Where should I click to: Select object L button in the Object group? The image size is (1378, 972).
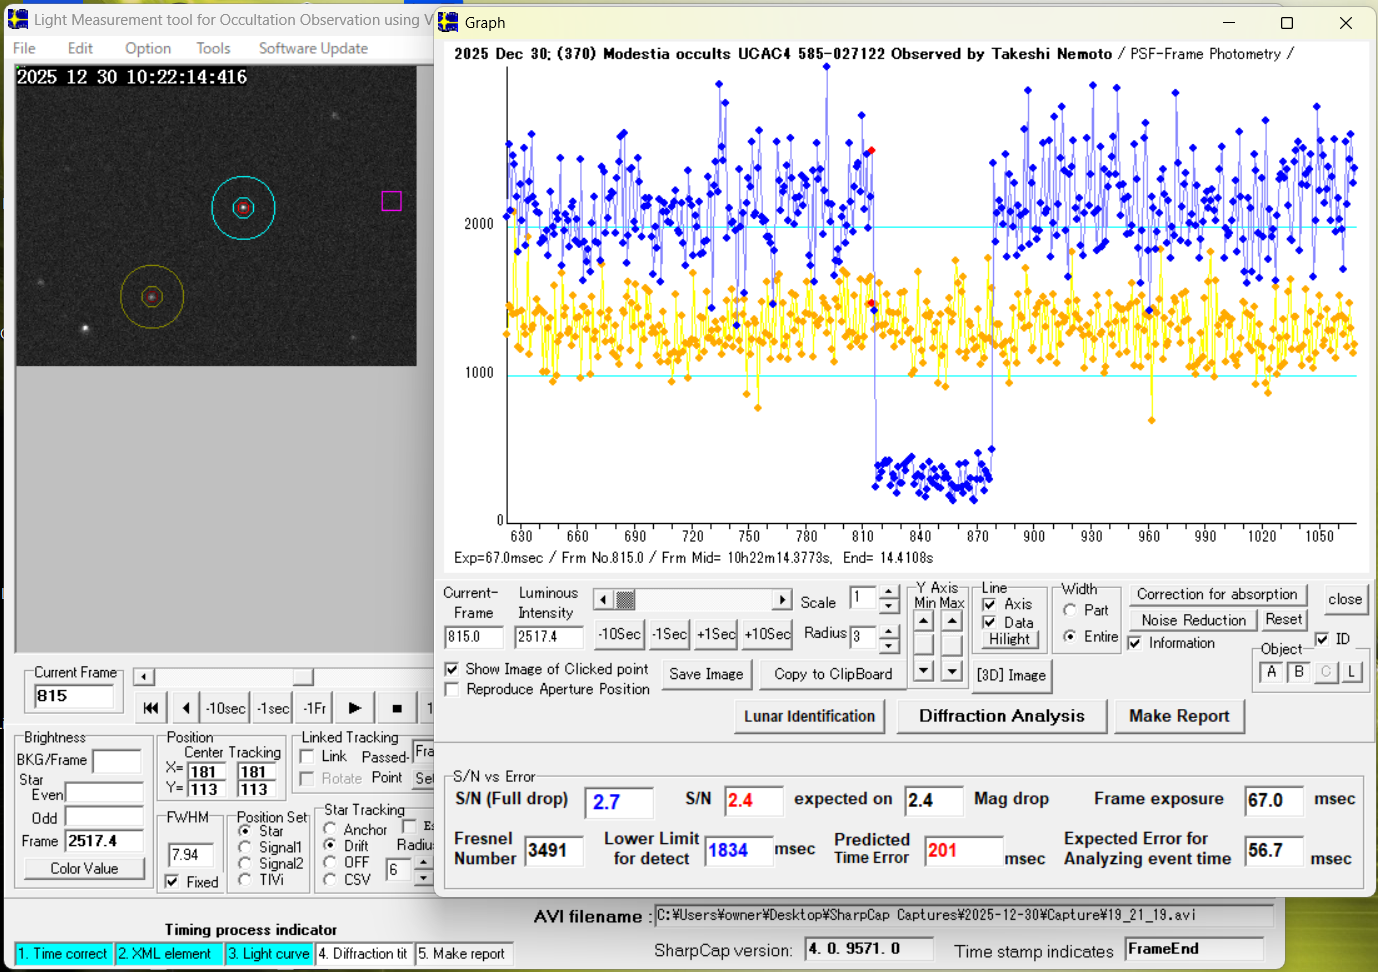point(1352,672)
